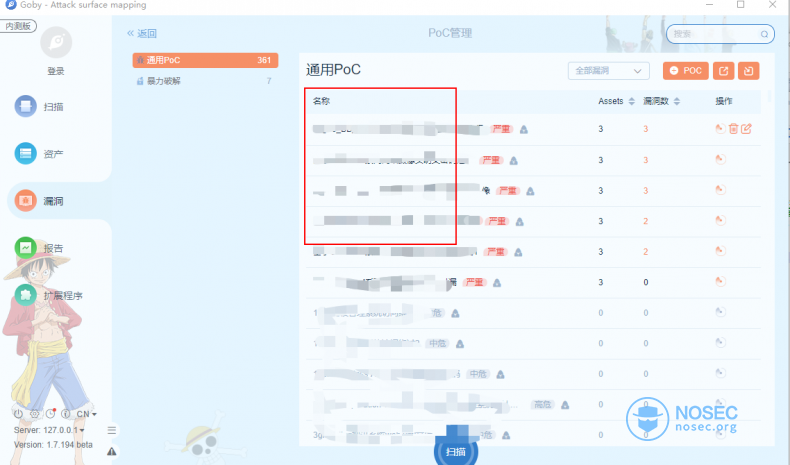Click the 登录 login label

pyautogui.click(x=56, y=71)
